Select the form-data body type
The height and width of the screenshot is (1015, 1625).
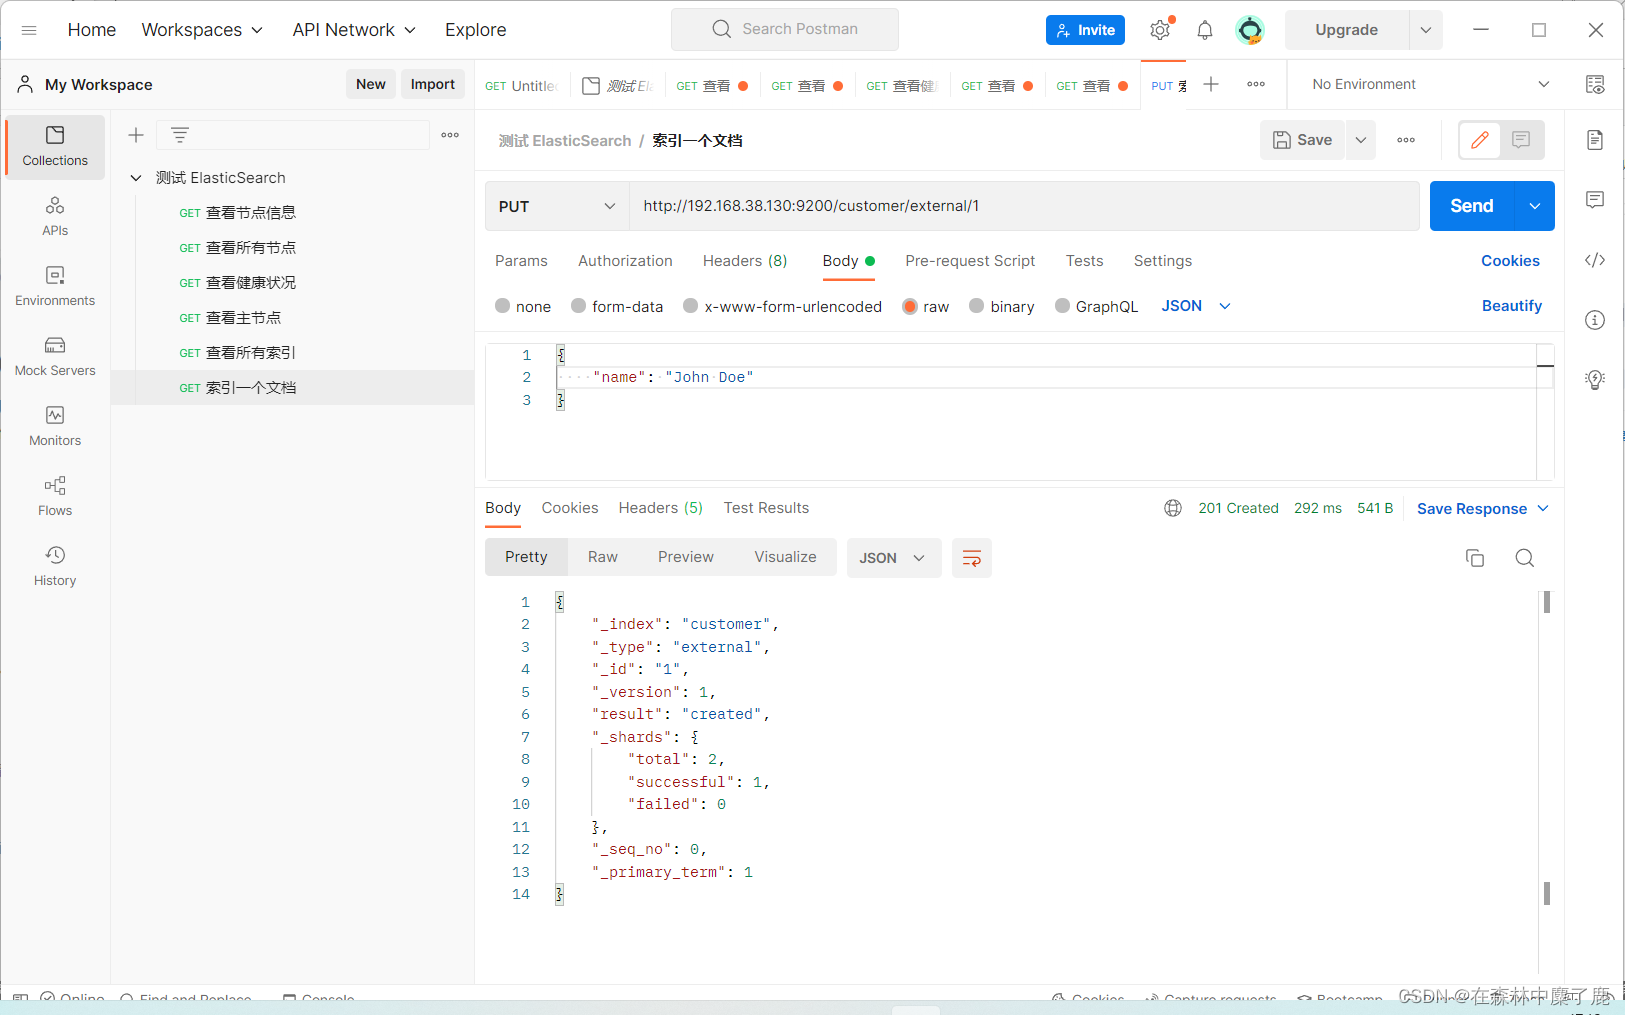[578, 306]
